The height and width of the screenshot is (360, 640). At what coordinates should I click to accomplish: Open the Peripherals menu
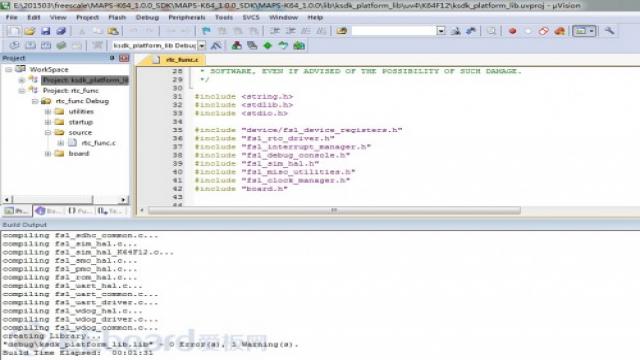(x=187, y=18)
